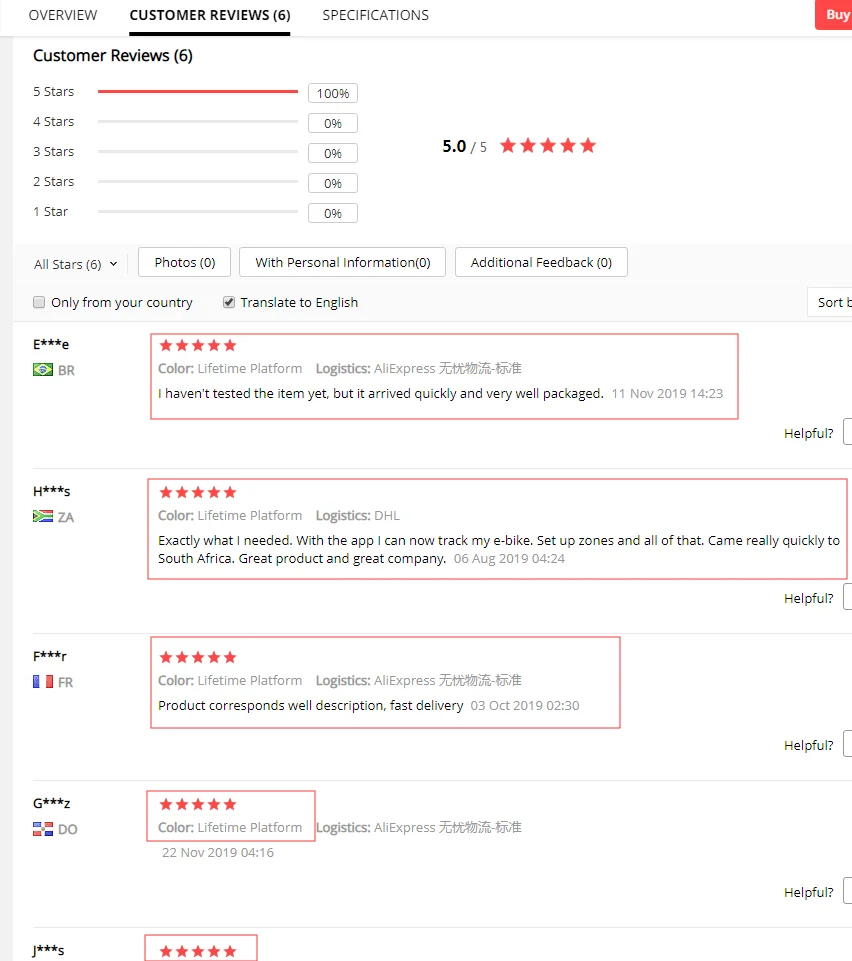Image resolution: width=852 pixels, height=961 pixels.
Task: Filter by With Personal Information(0)
Action: pyautogui.click(x=342, y=262)
